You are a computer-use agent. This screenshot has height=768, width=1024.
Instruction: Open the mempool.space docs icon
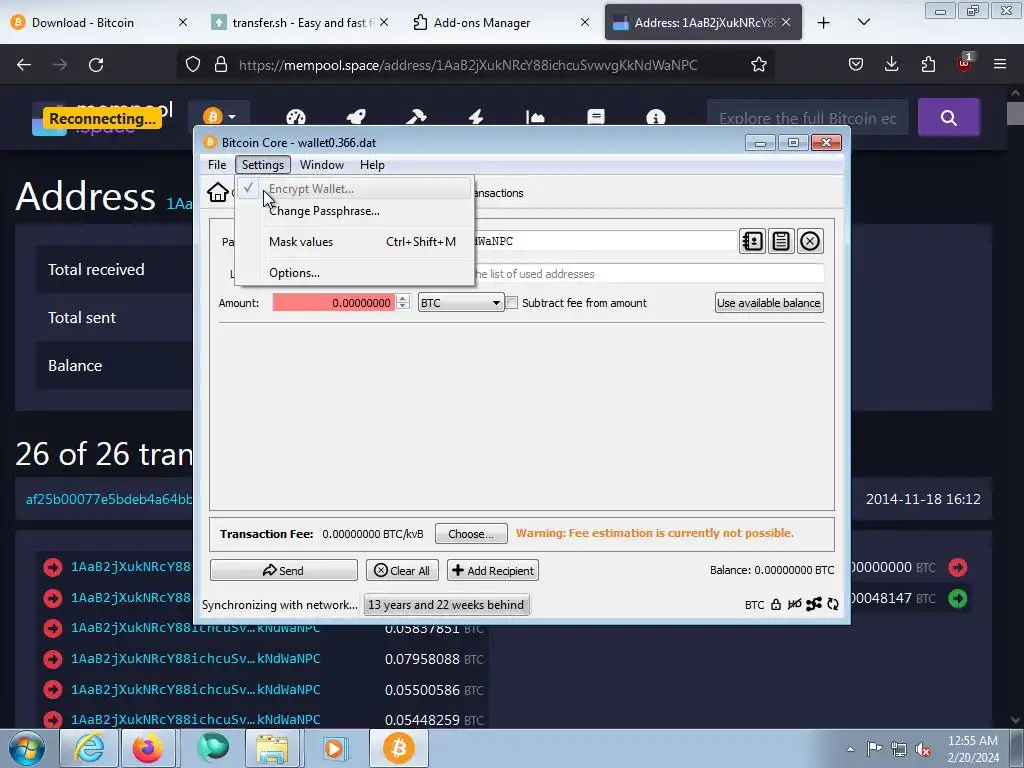[x=596, y=118]
